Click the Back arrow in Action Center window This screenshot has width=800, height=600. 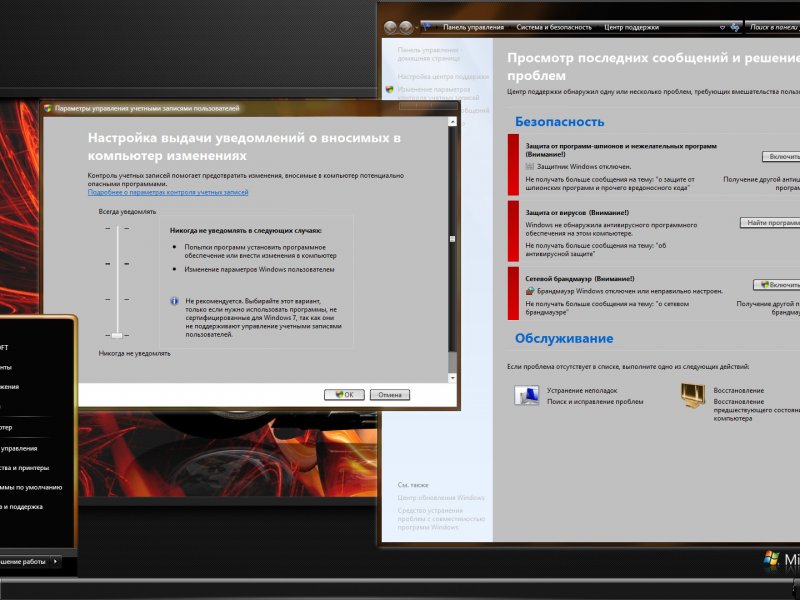point(390,28)
